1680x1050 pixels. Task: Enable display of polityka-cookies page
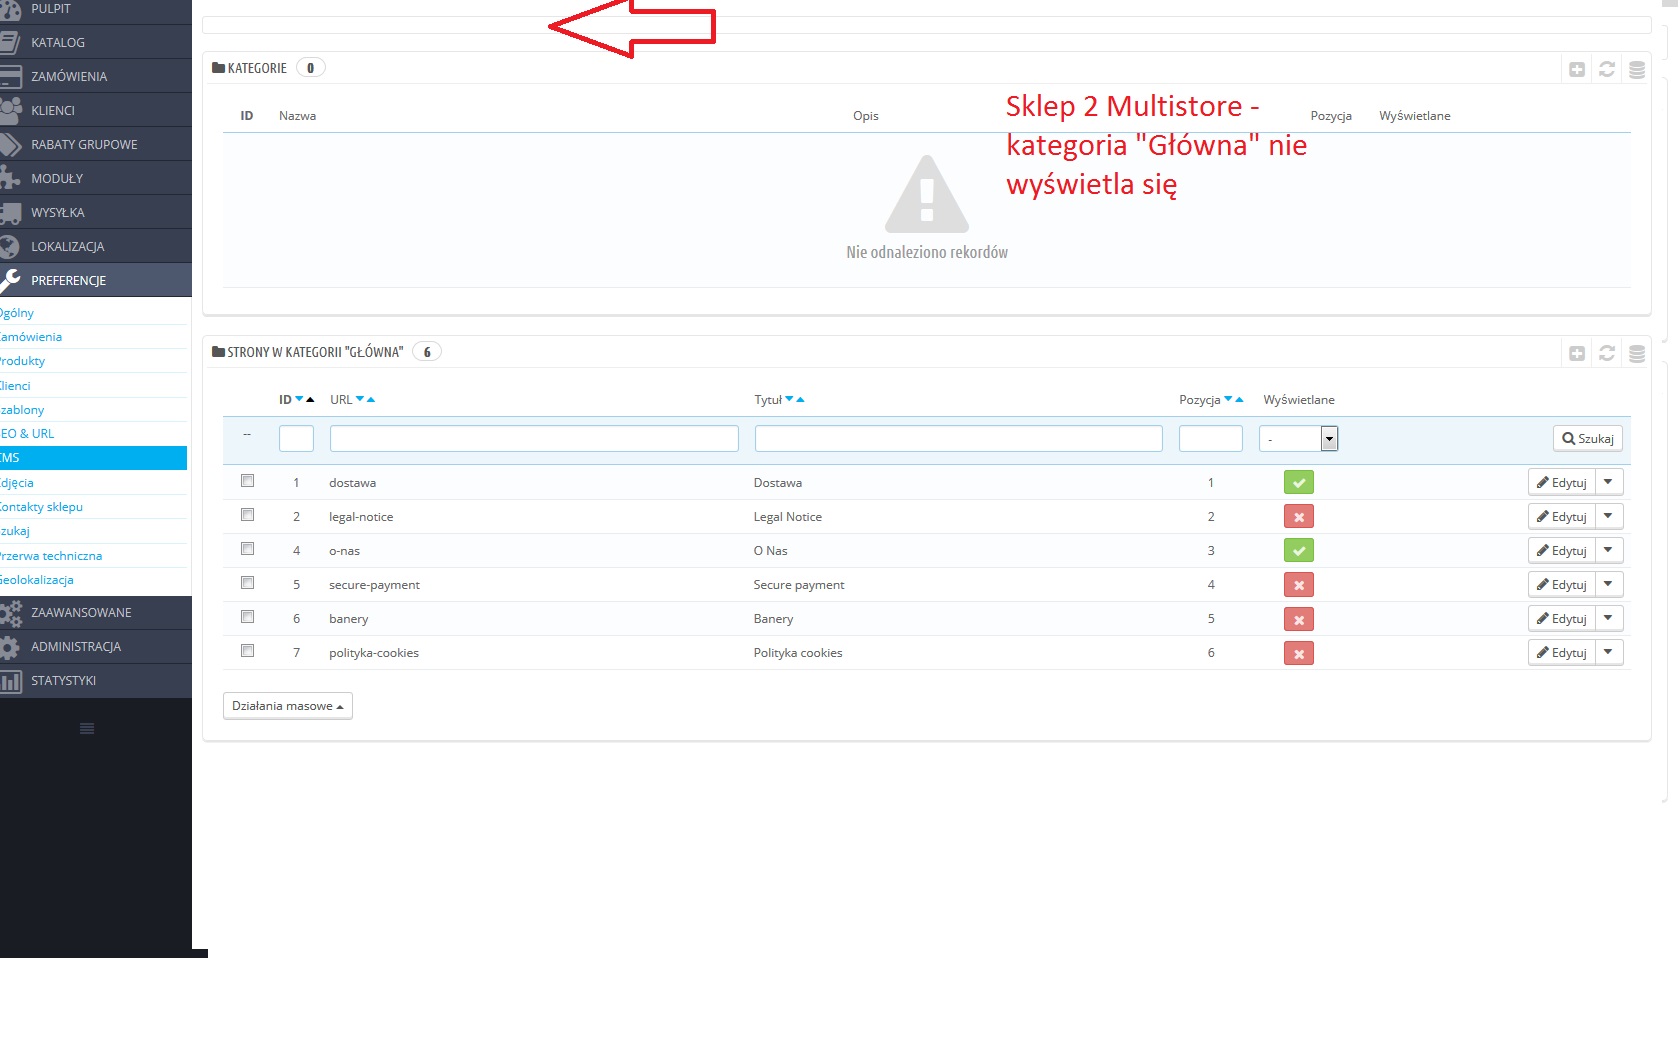[x=1299, y=653]
